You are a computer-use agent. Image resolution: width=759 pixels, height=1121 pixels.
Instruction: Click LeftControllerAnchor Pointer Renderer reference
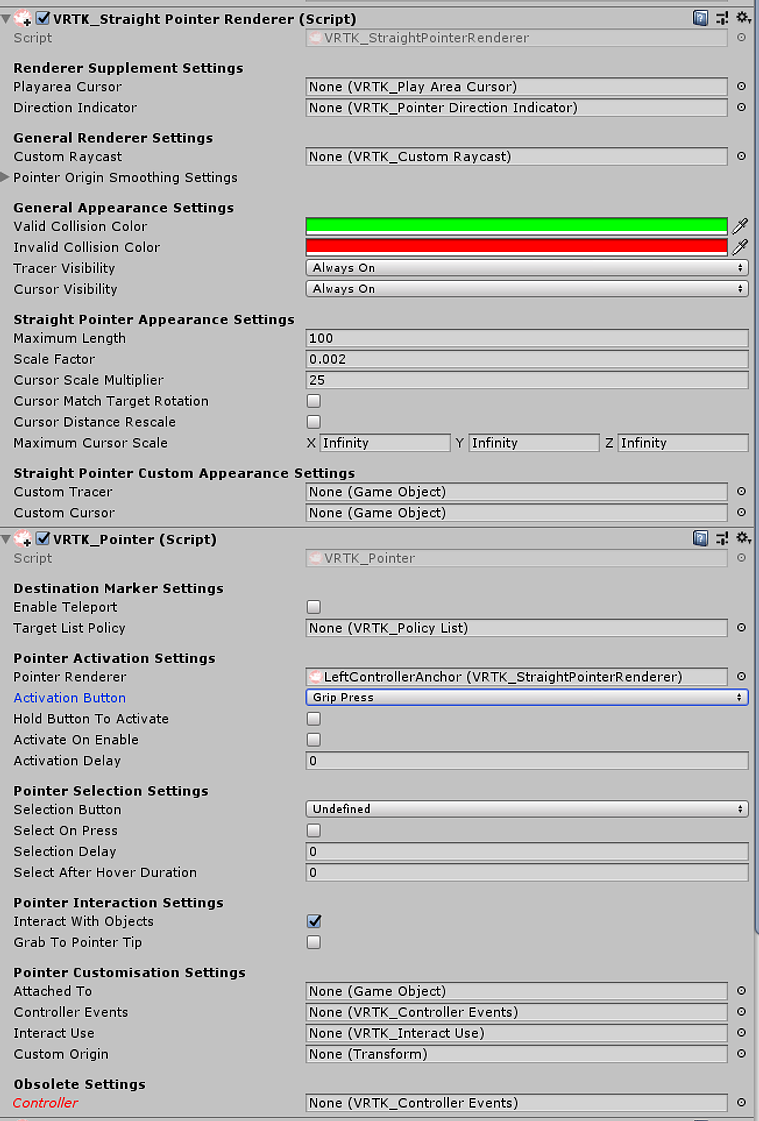point(516,676)
